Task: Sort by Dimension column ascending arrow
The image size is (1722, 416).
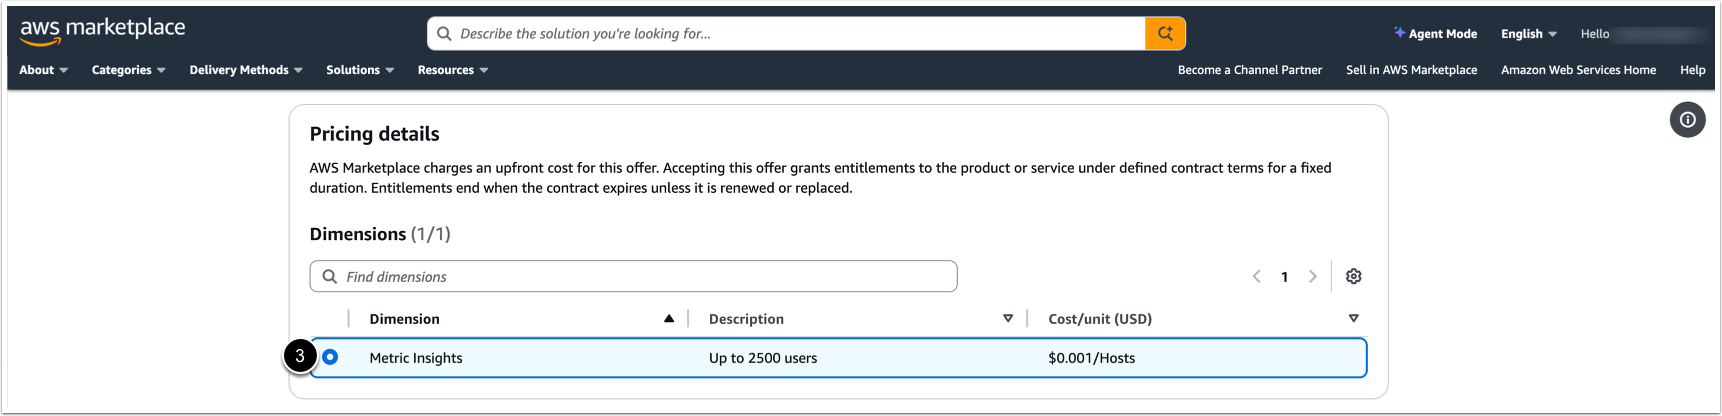Action: click(669, 319)
